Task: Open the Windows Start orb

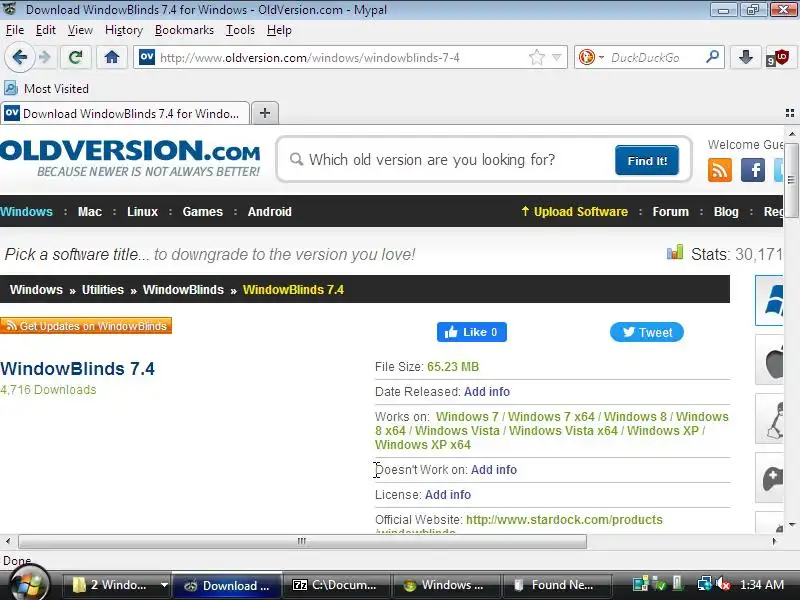Action: [28, 584]
